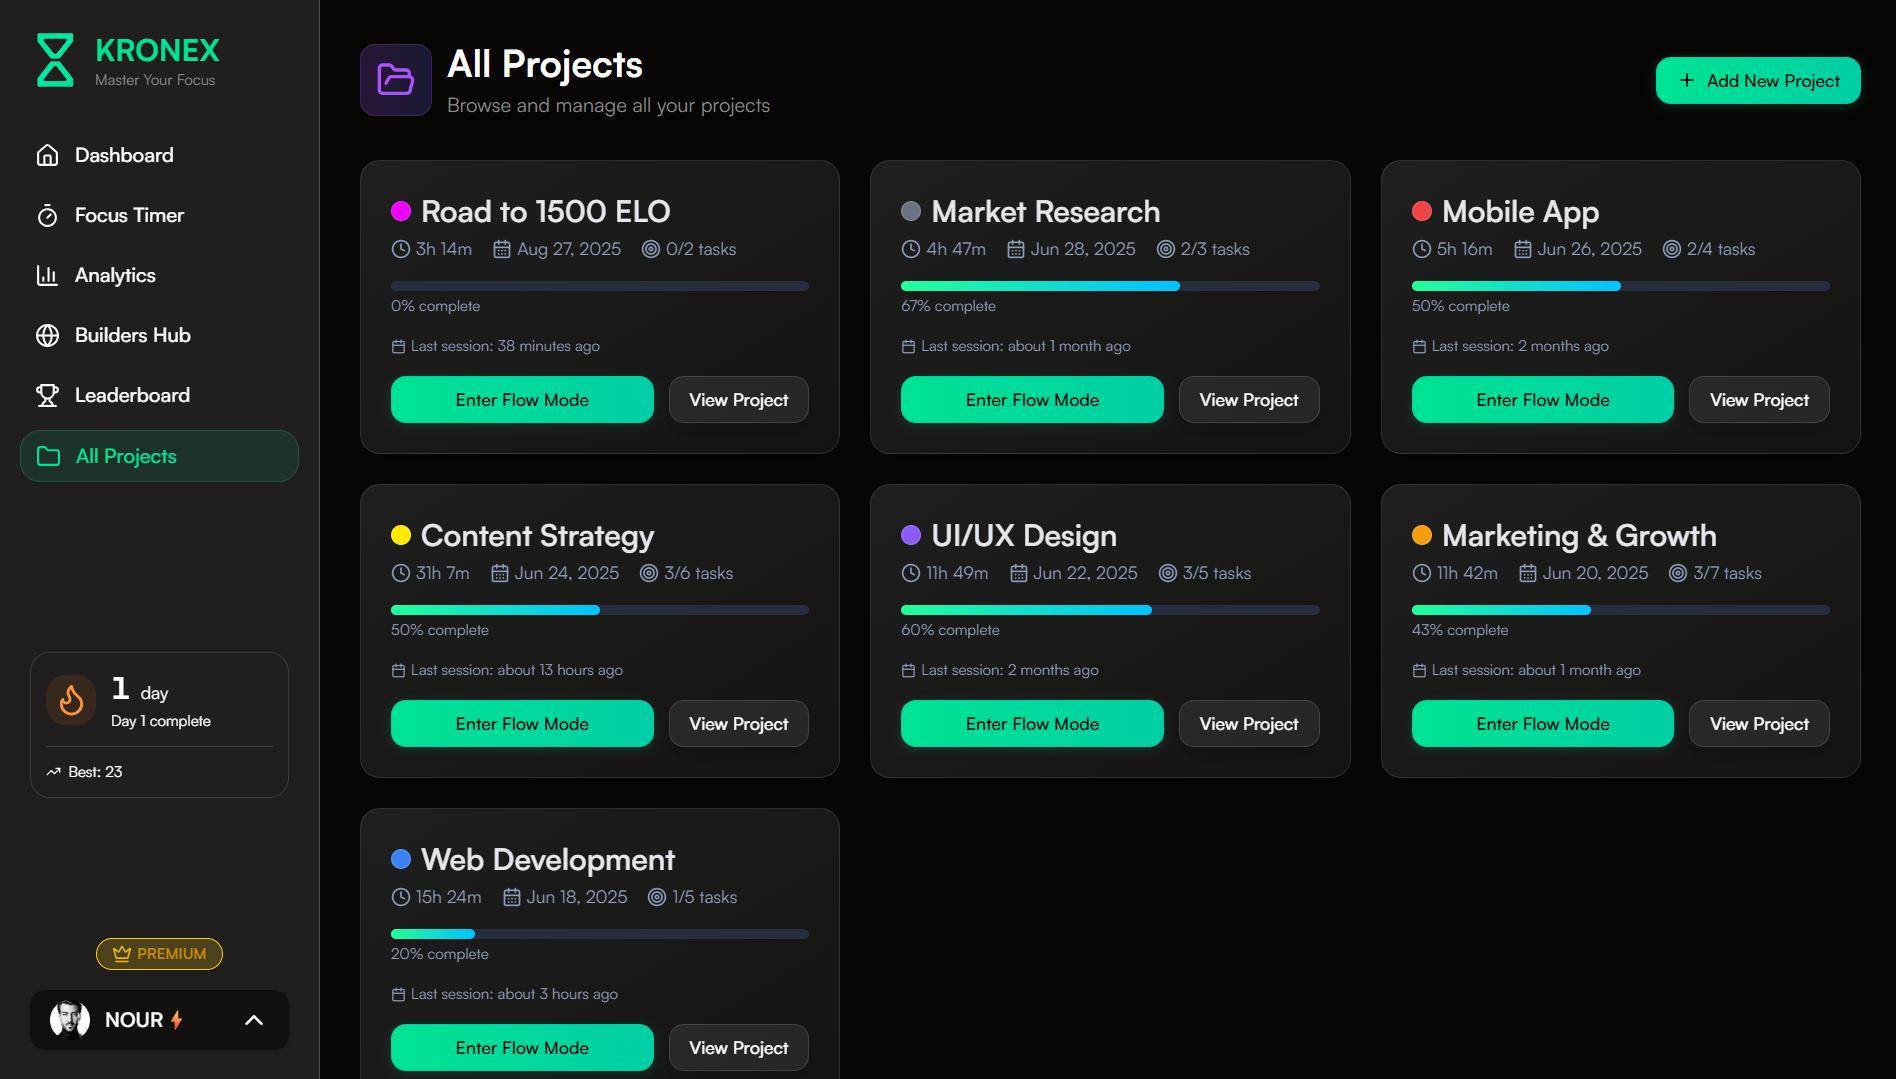
Task: Click the Leaderboard trophy icon
Action: pos(47,395)
